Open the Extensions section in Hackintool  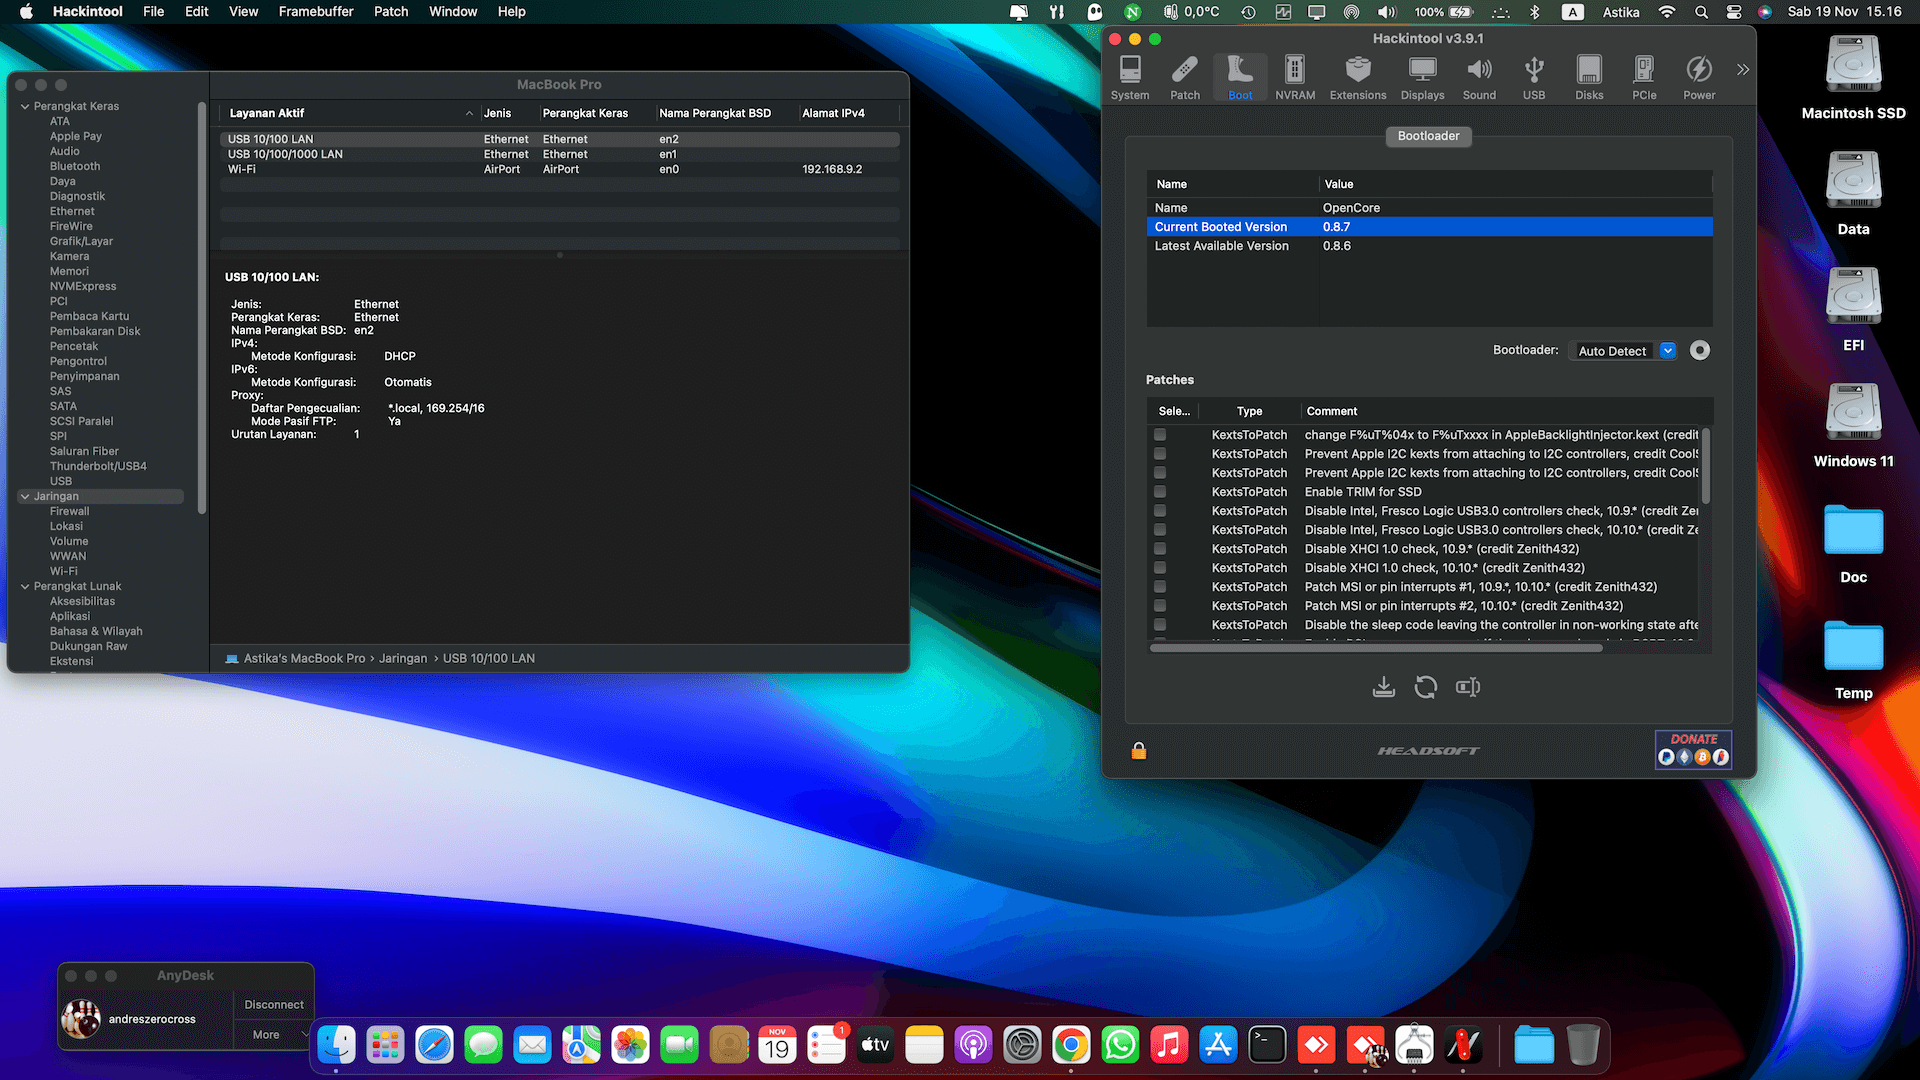pos(1358,77)
